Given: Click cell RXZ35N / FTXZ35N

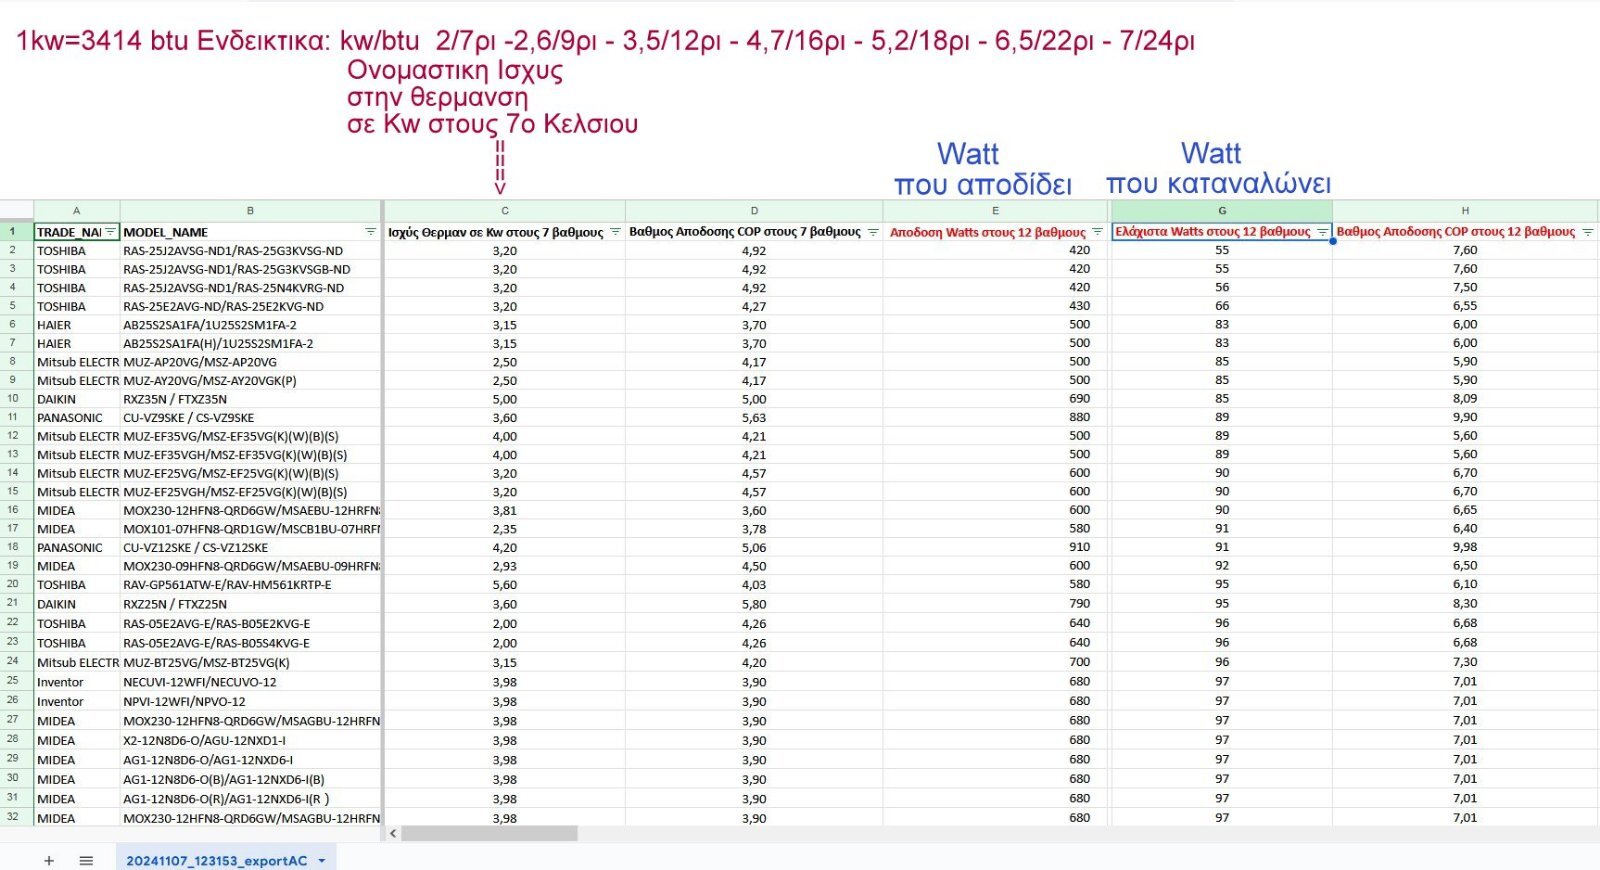Looking at the screenshot, I should pyautogui.click(x=250, y=399).
